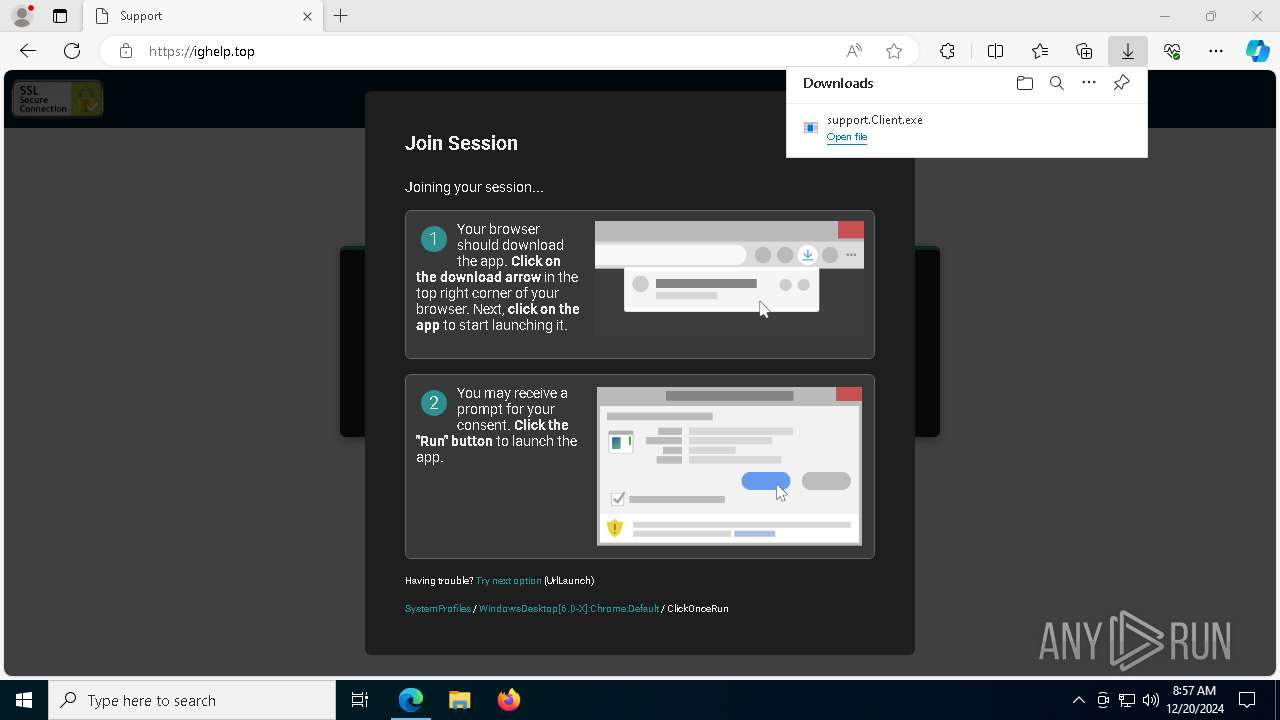Search downloads with magnifier icon
The height and width of the screenshot is (720, 1280).
coord(1056,83)
